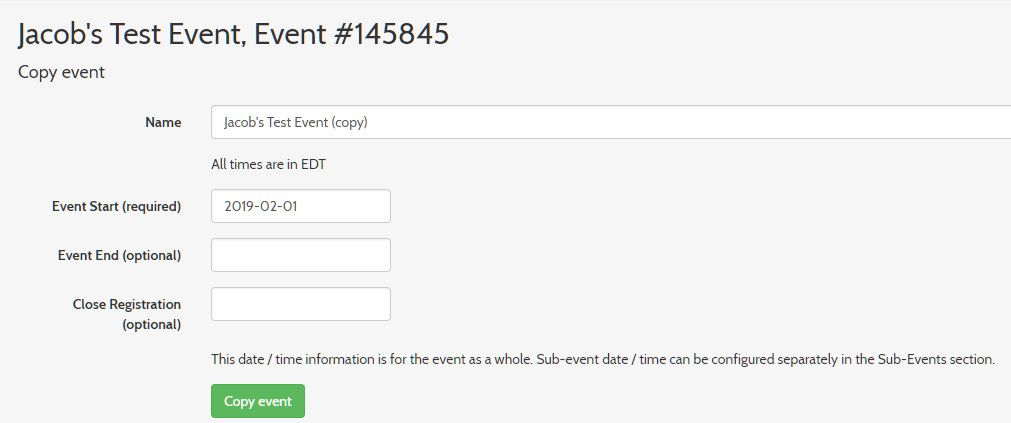
Task: Select the Close Registration date field
Action: click(300, 304)
